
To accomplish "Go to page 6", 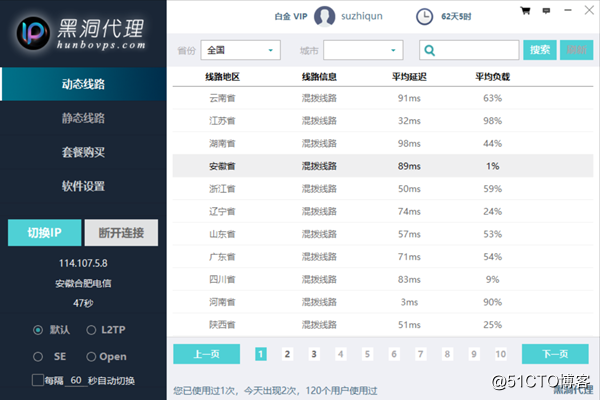I will (x=394, y=354).
